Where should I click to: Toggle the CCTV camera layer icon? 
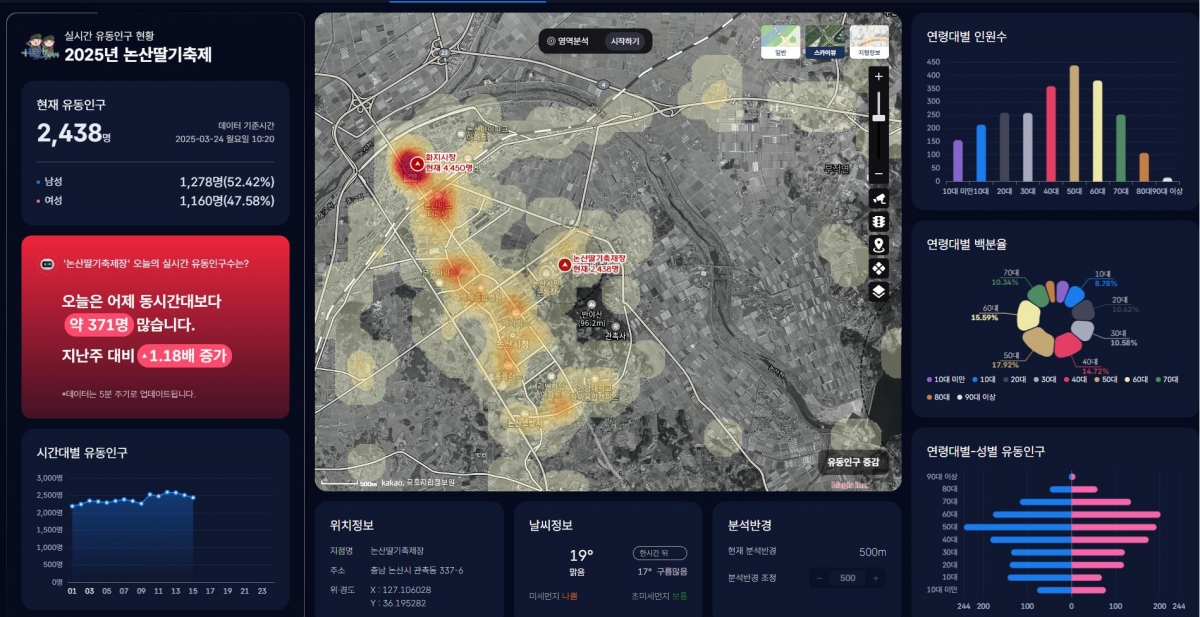point(879,199)
